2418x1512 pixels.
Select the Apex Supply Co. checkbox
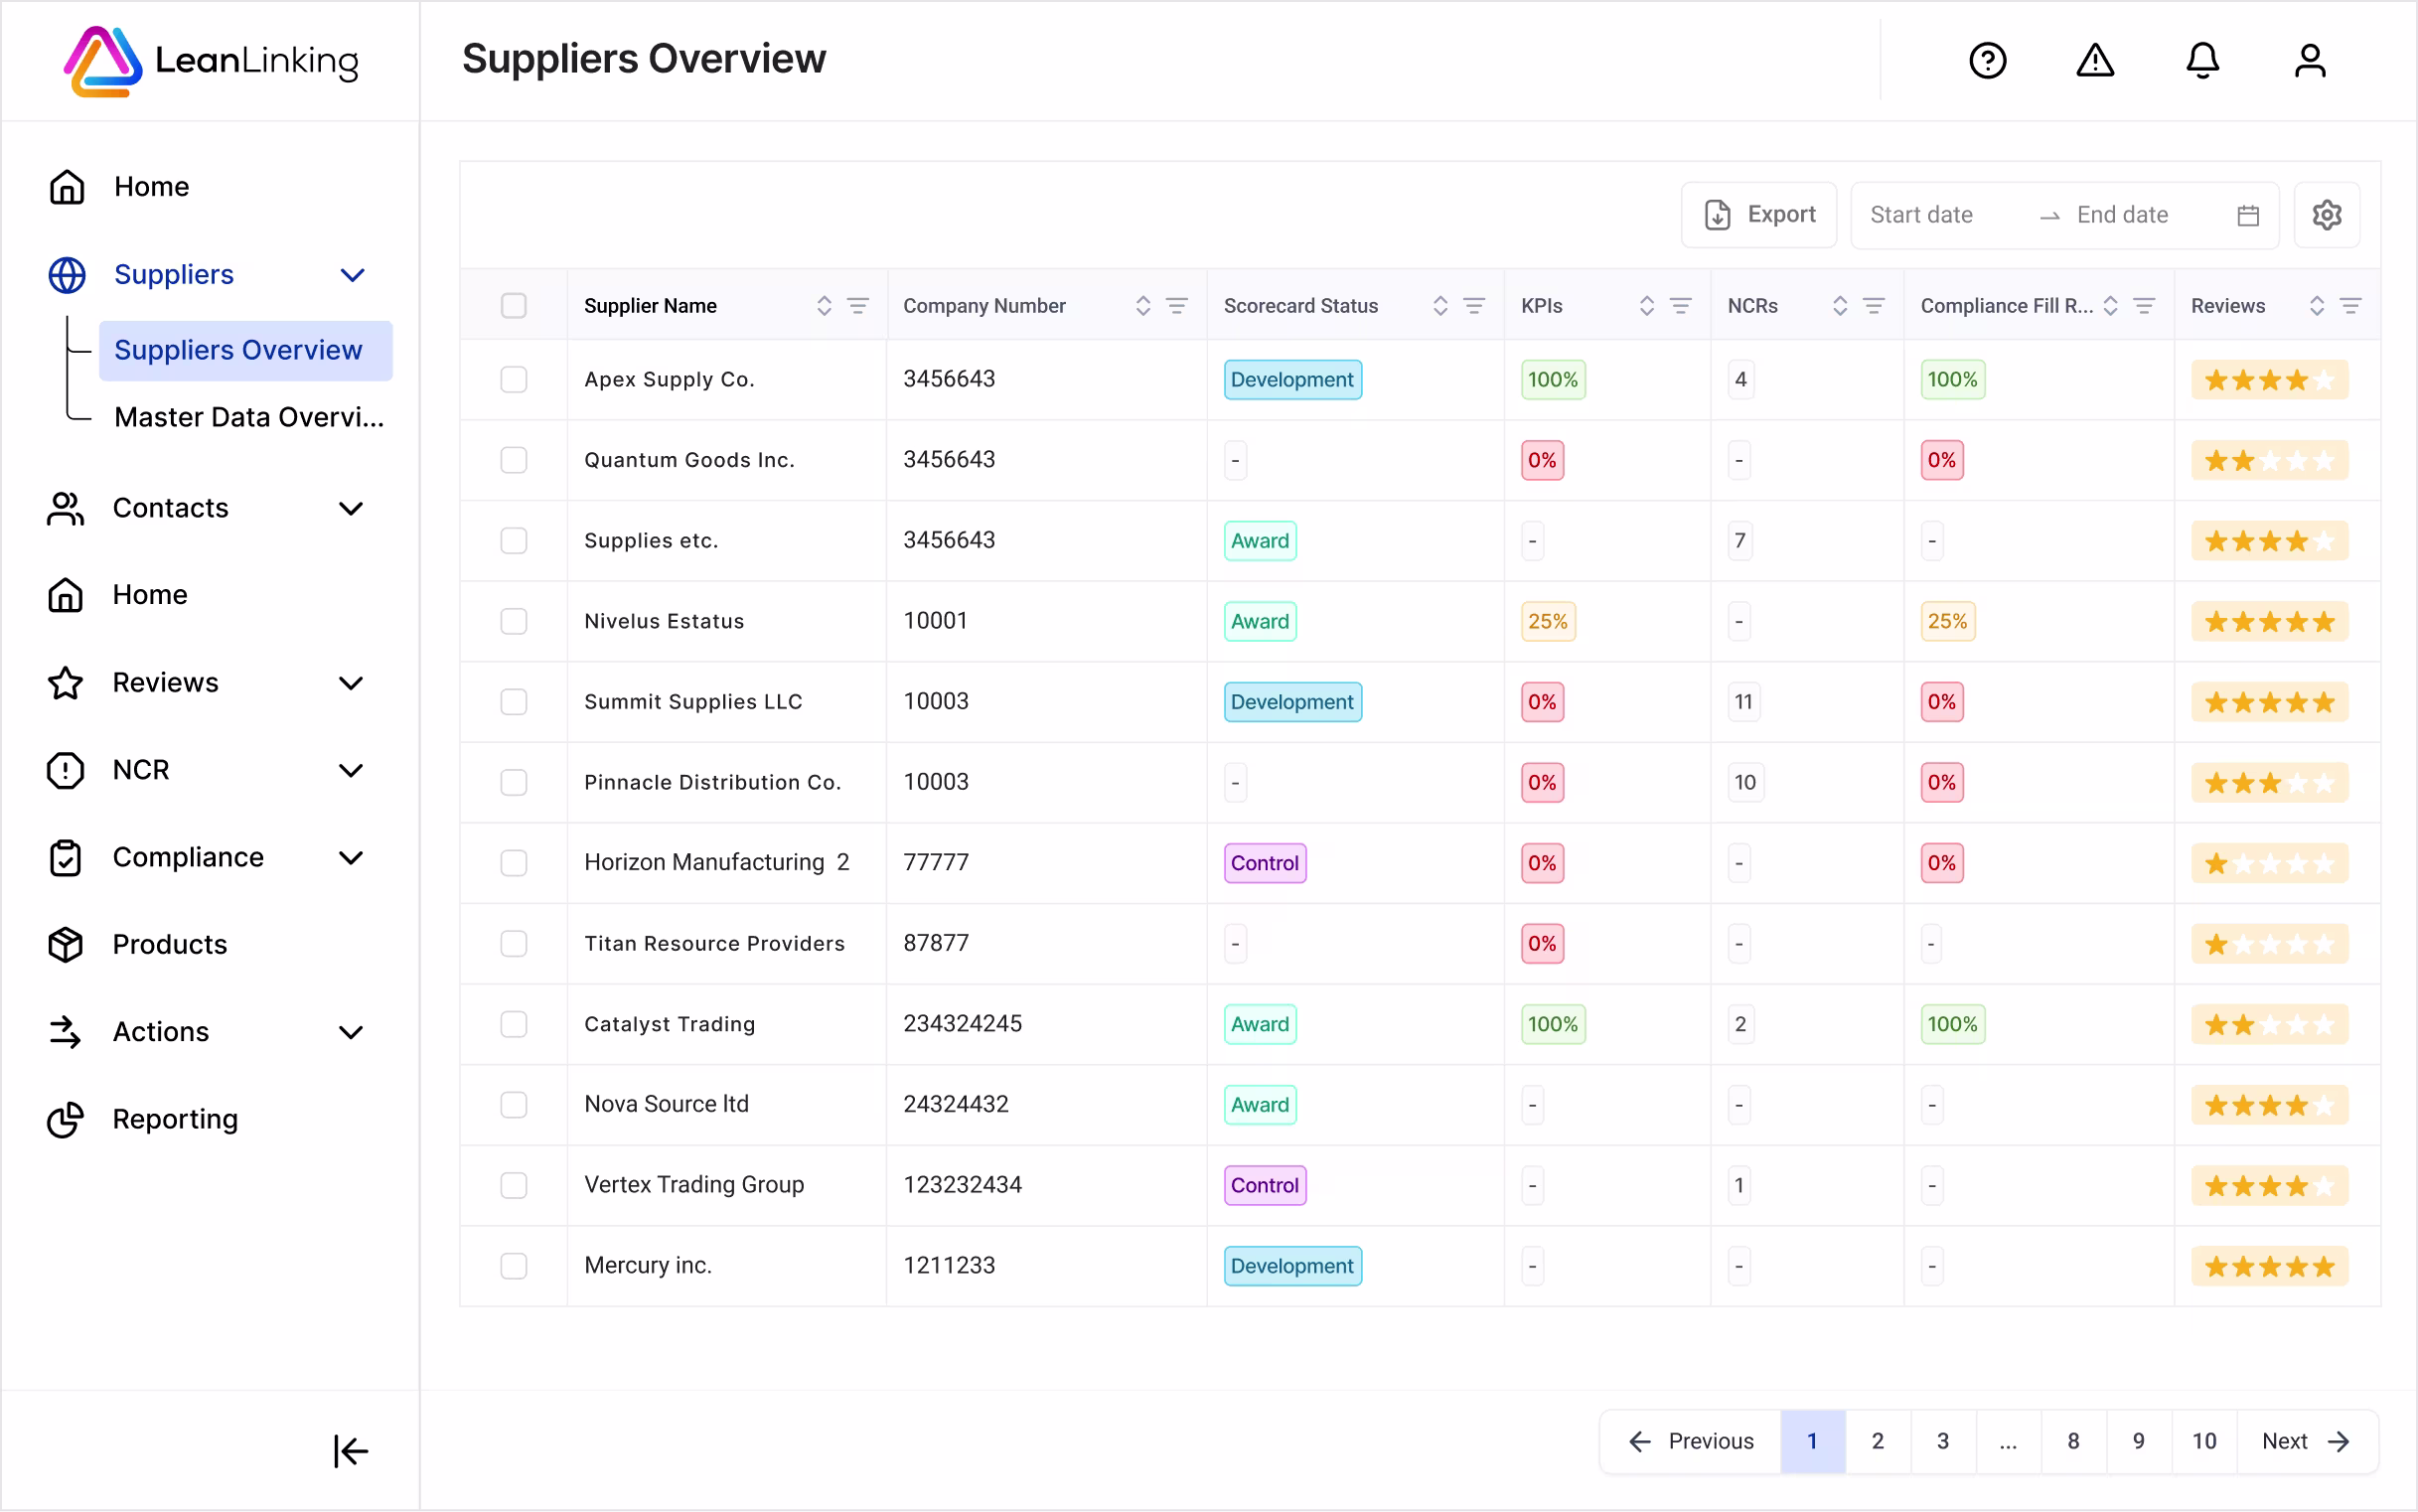tap(513, 379)
